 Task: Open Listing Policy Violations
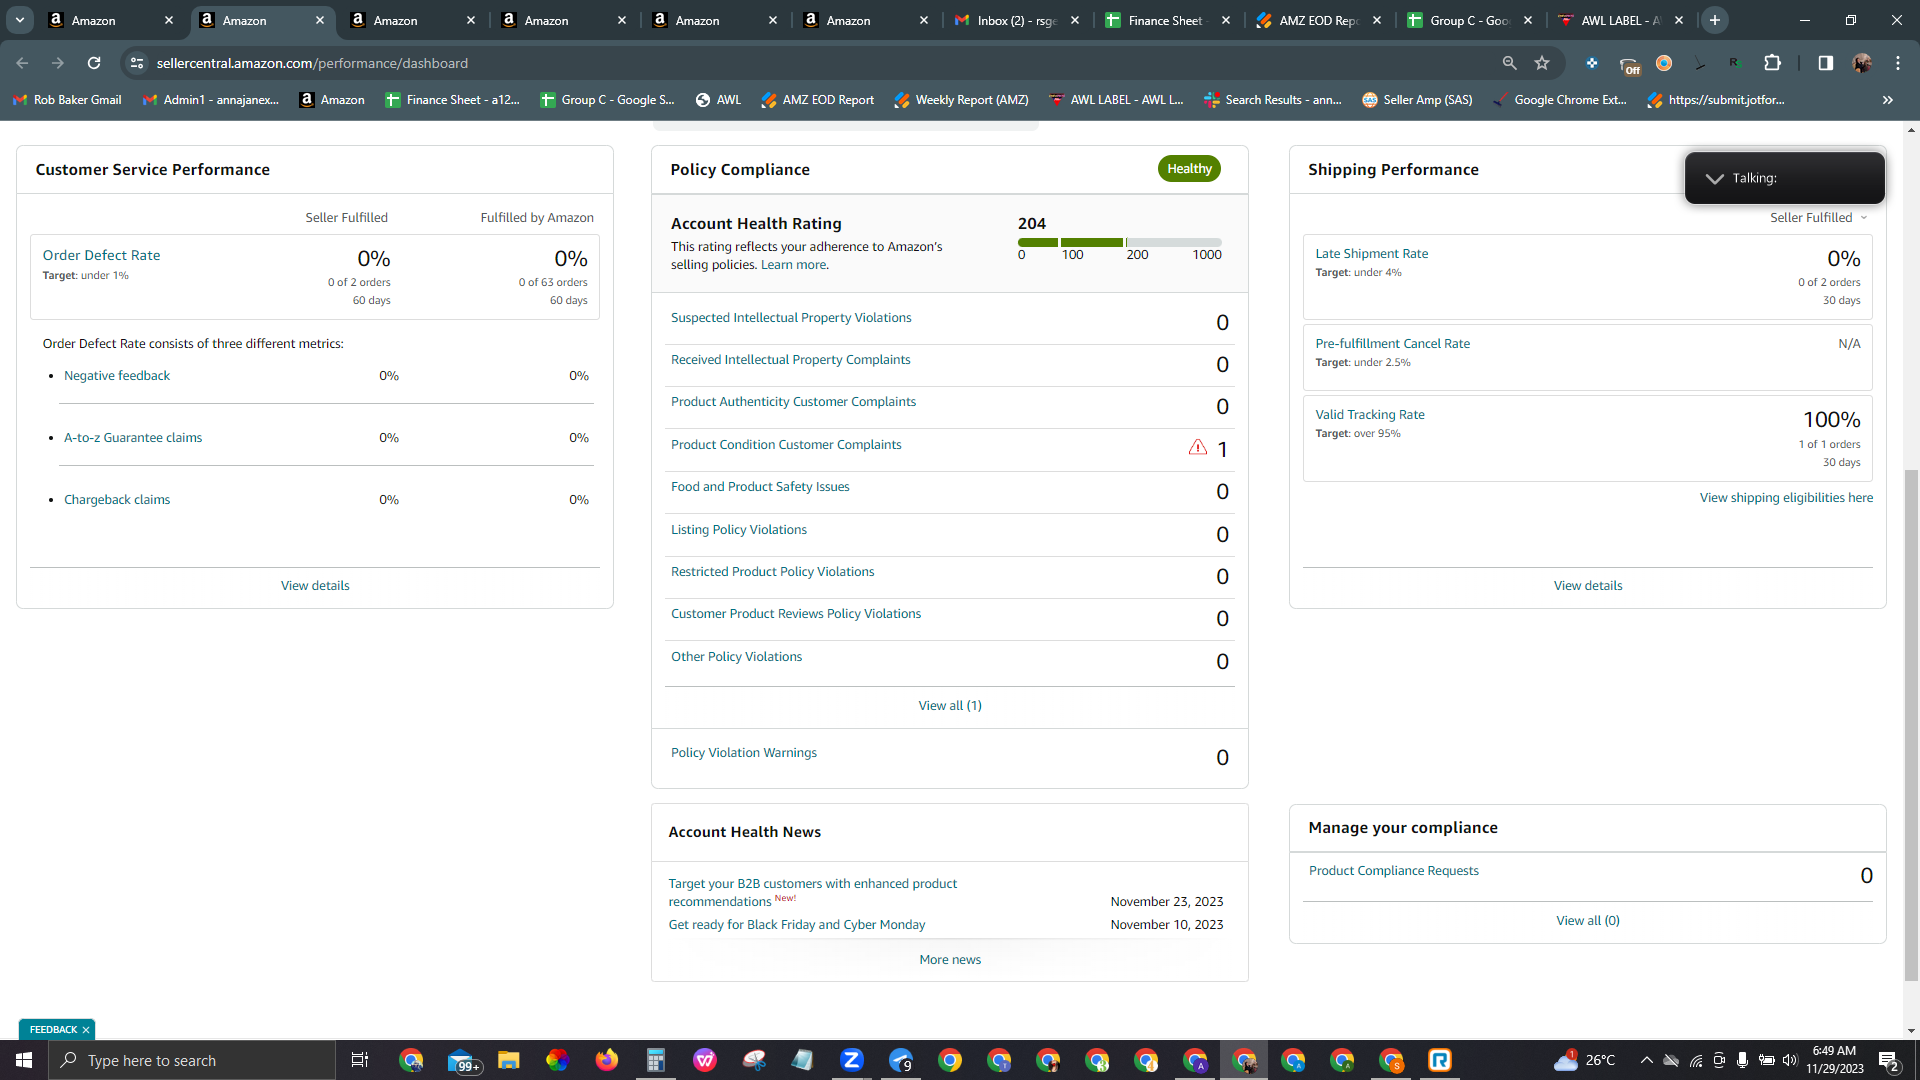pyautogui.click(x=739, y=530)
